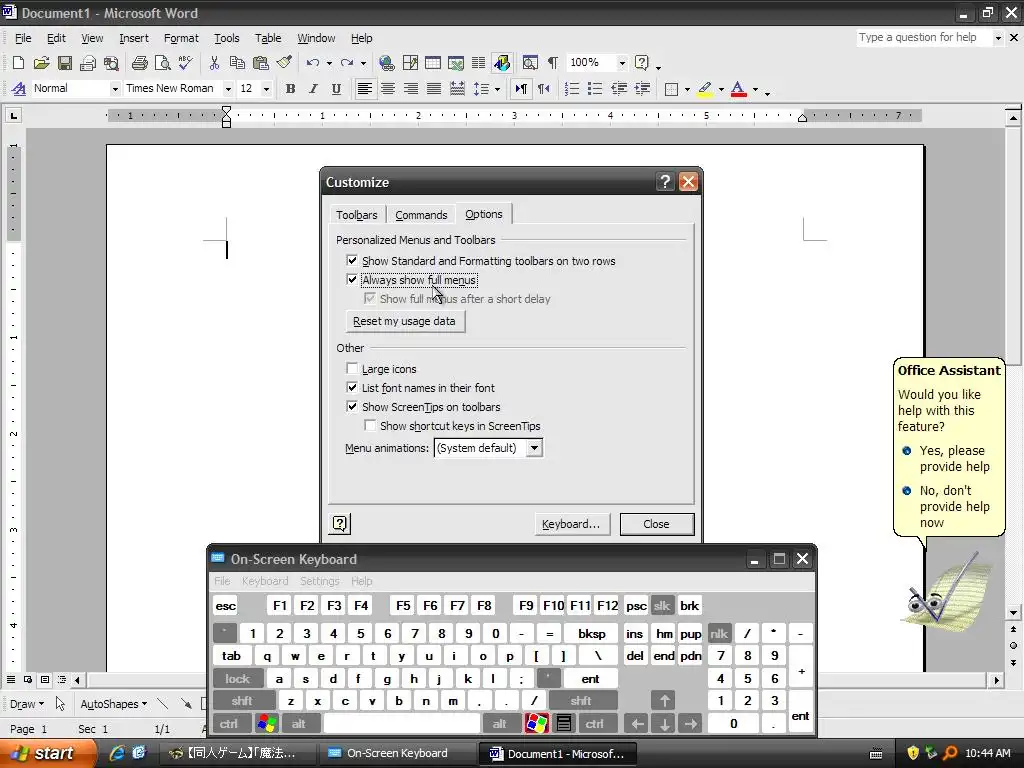Viewport: 1024px width, 768px height.
Task: Click the Undo arrow icon
Action: click(x=313, y=63)
